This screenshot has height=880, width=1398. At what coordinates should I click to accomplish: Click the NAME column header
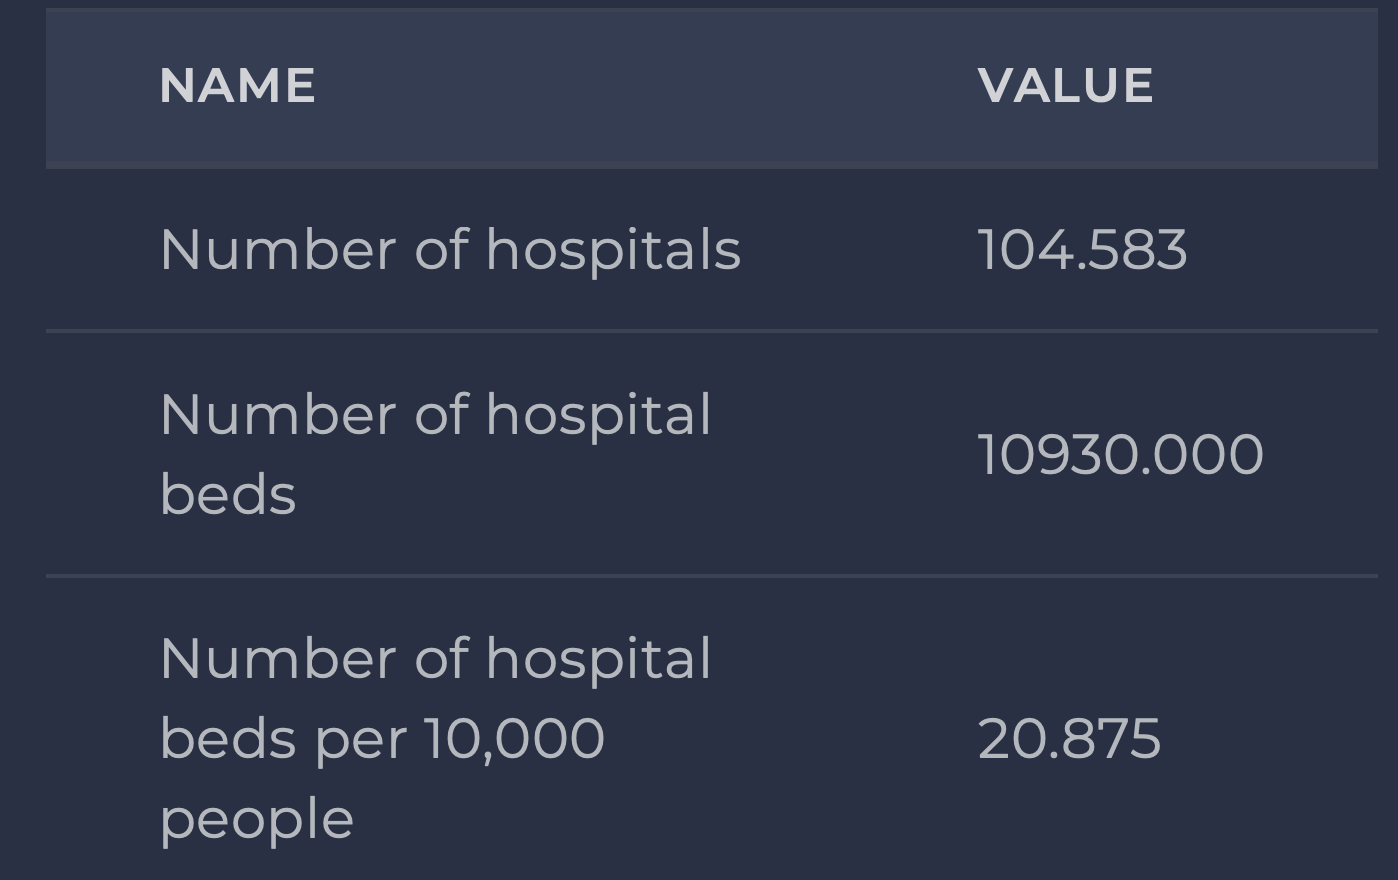pyautogui.click(x=237, y=86)
